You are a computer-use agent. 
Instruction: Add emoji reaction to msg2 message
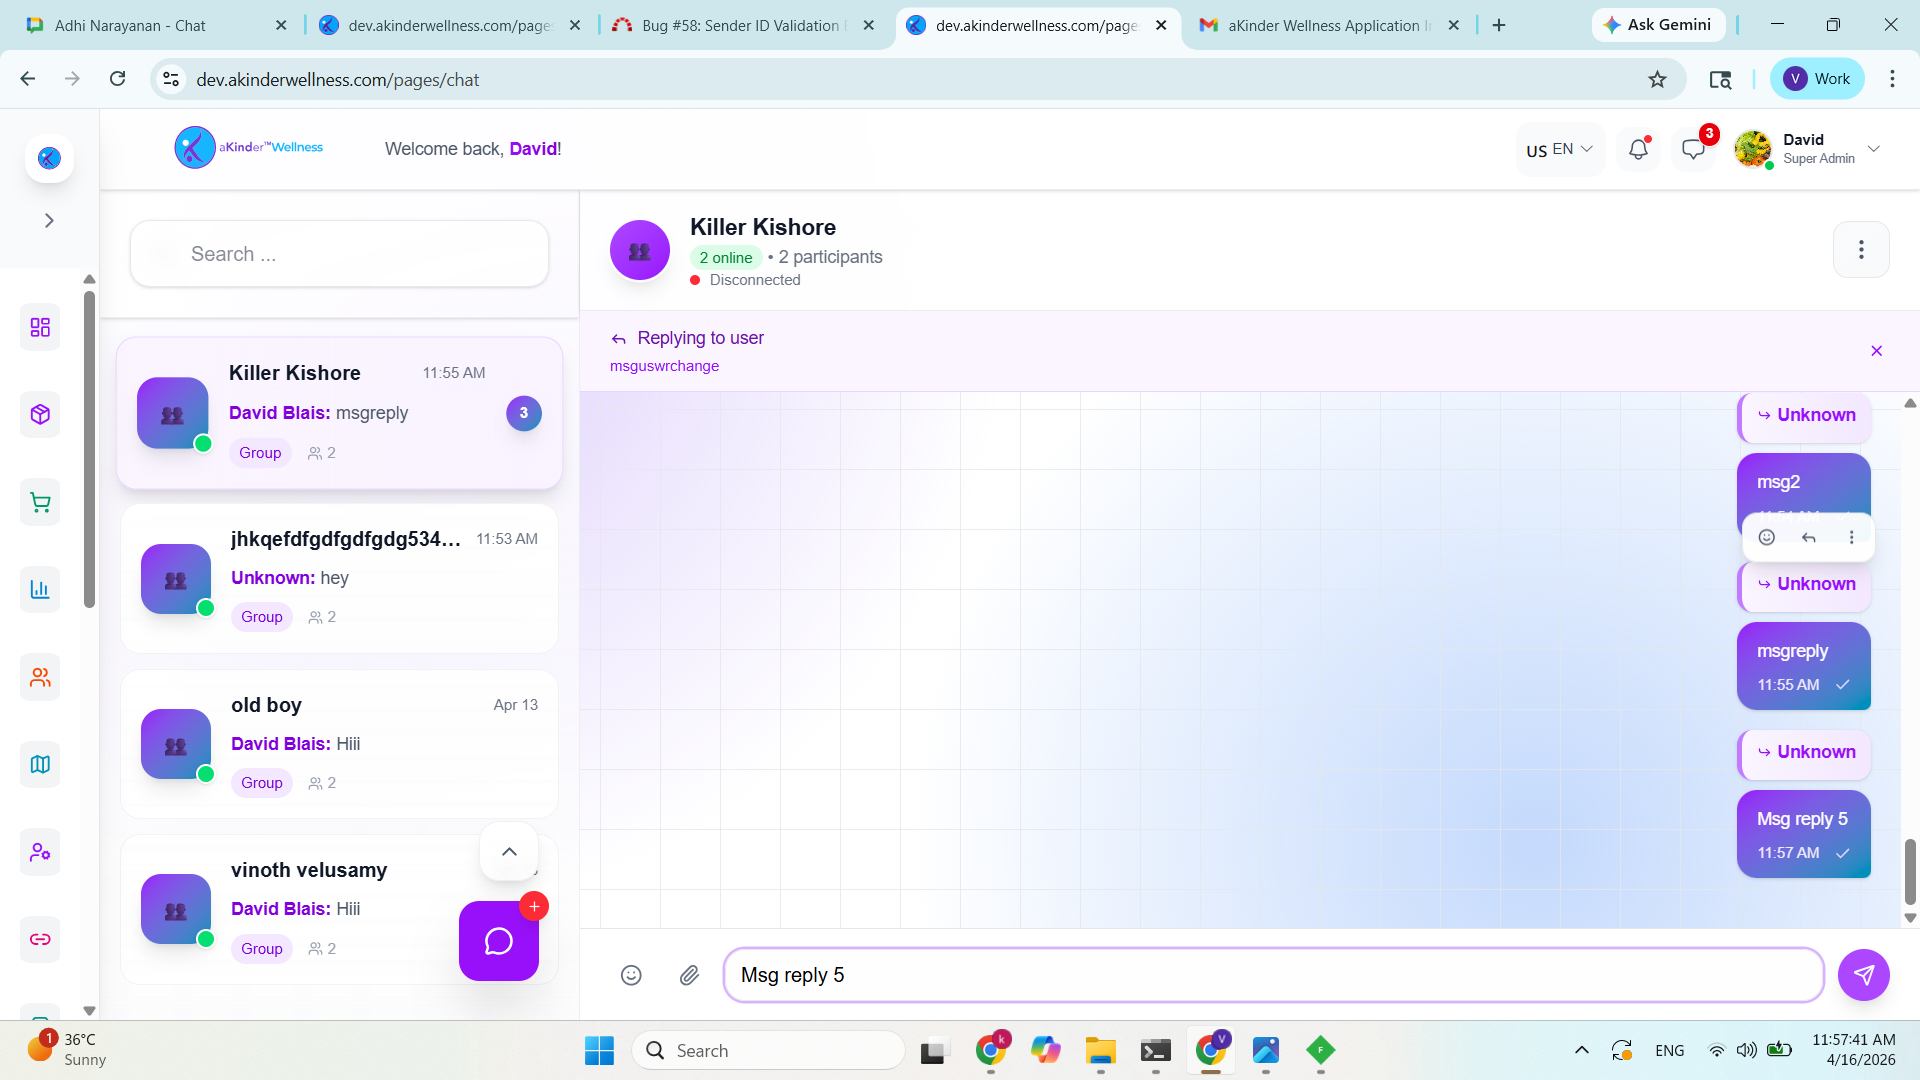[1767, 538]
